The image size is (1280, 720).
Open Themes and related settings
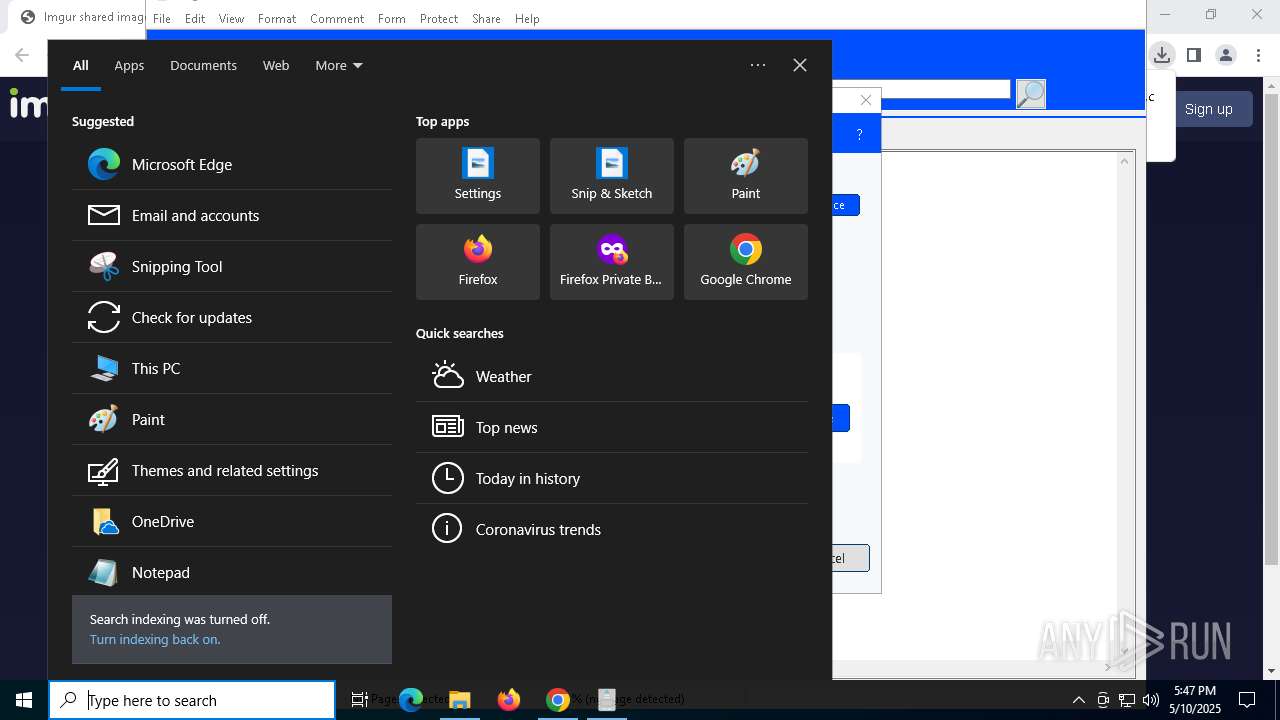pos(232,470)
